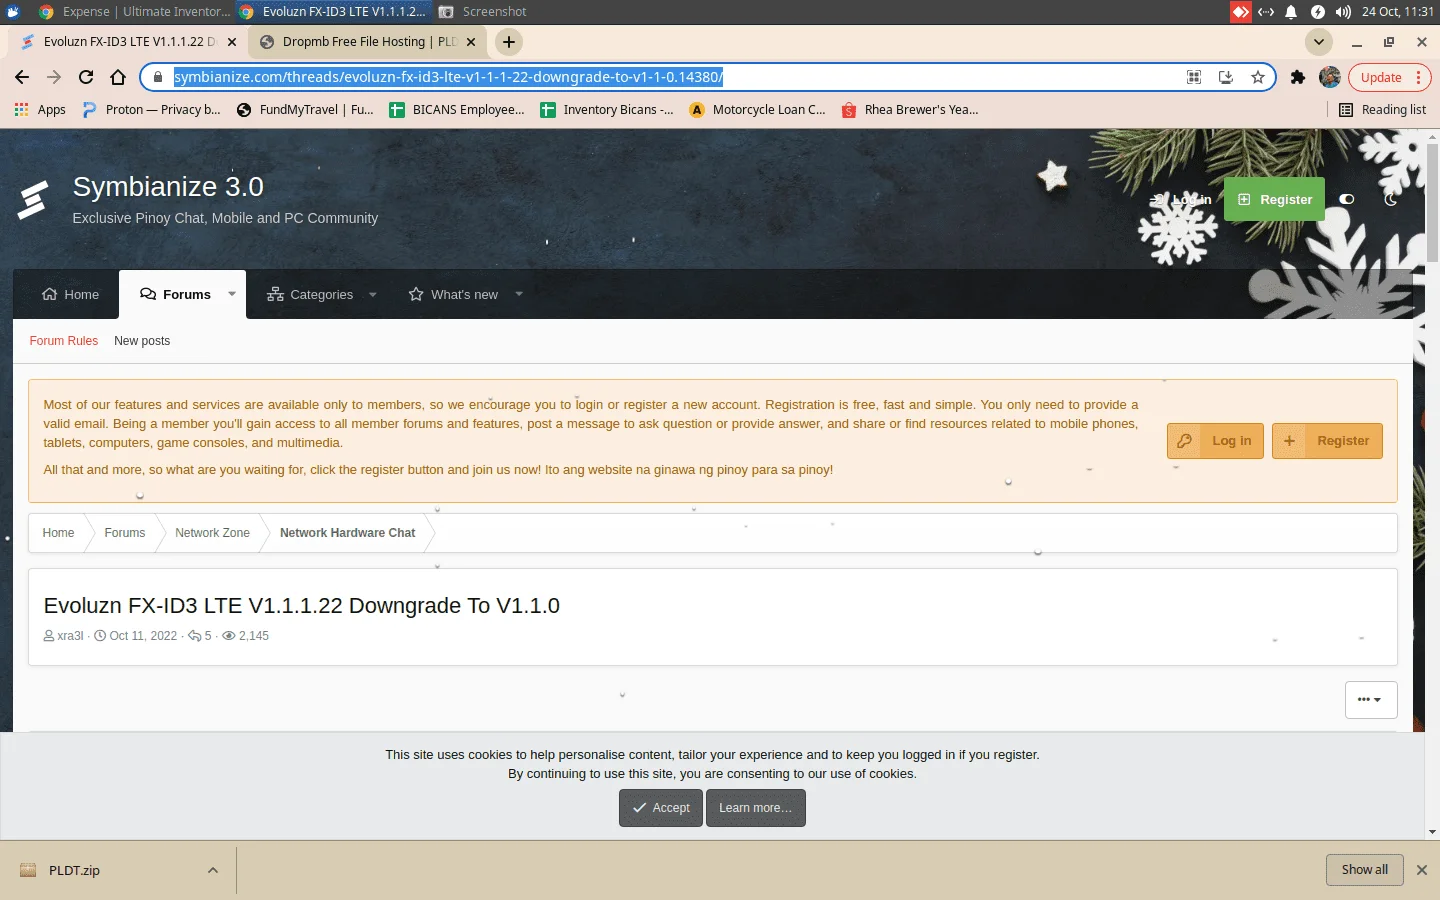Open Proton Privacy bookmark
This screenshot has height=900, width=1440.
(151, 110)
